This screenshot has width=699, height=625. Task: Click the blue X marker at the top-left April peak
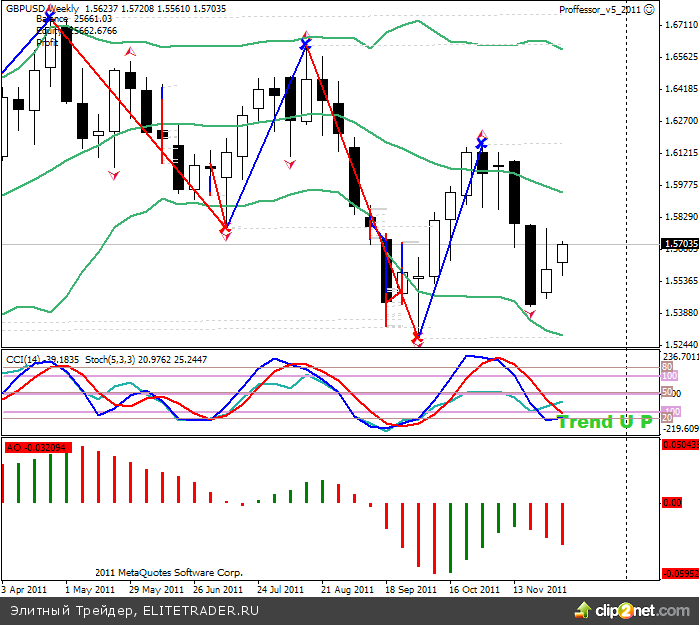pos(49,18)
